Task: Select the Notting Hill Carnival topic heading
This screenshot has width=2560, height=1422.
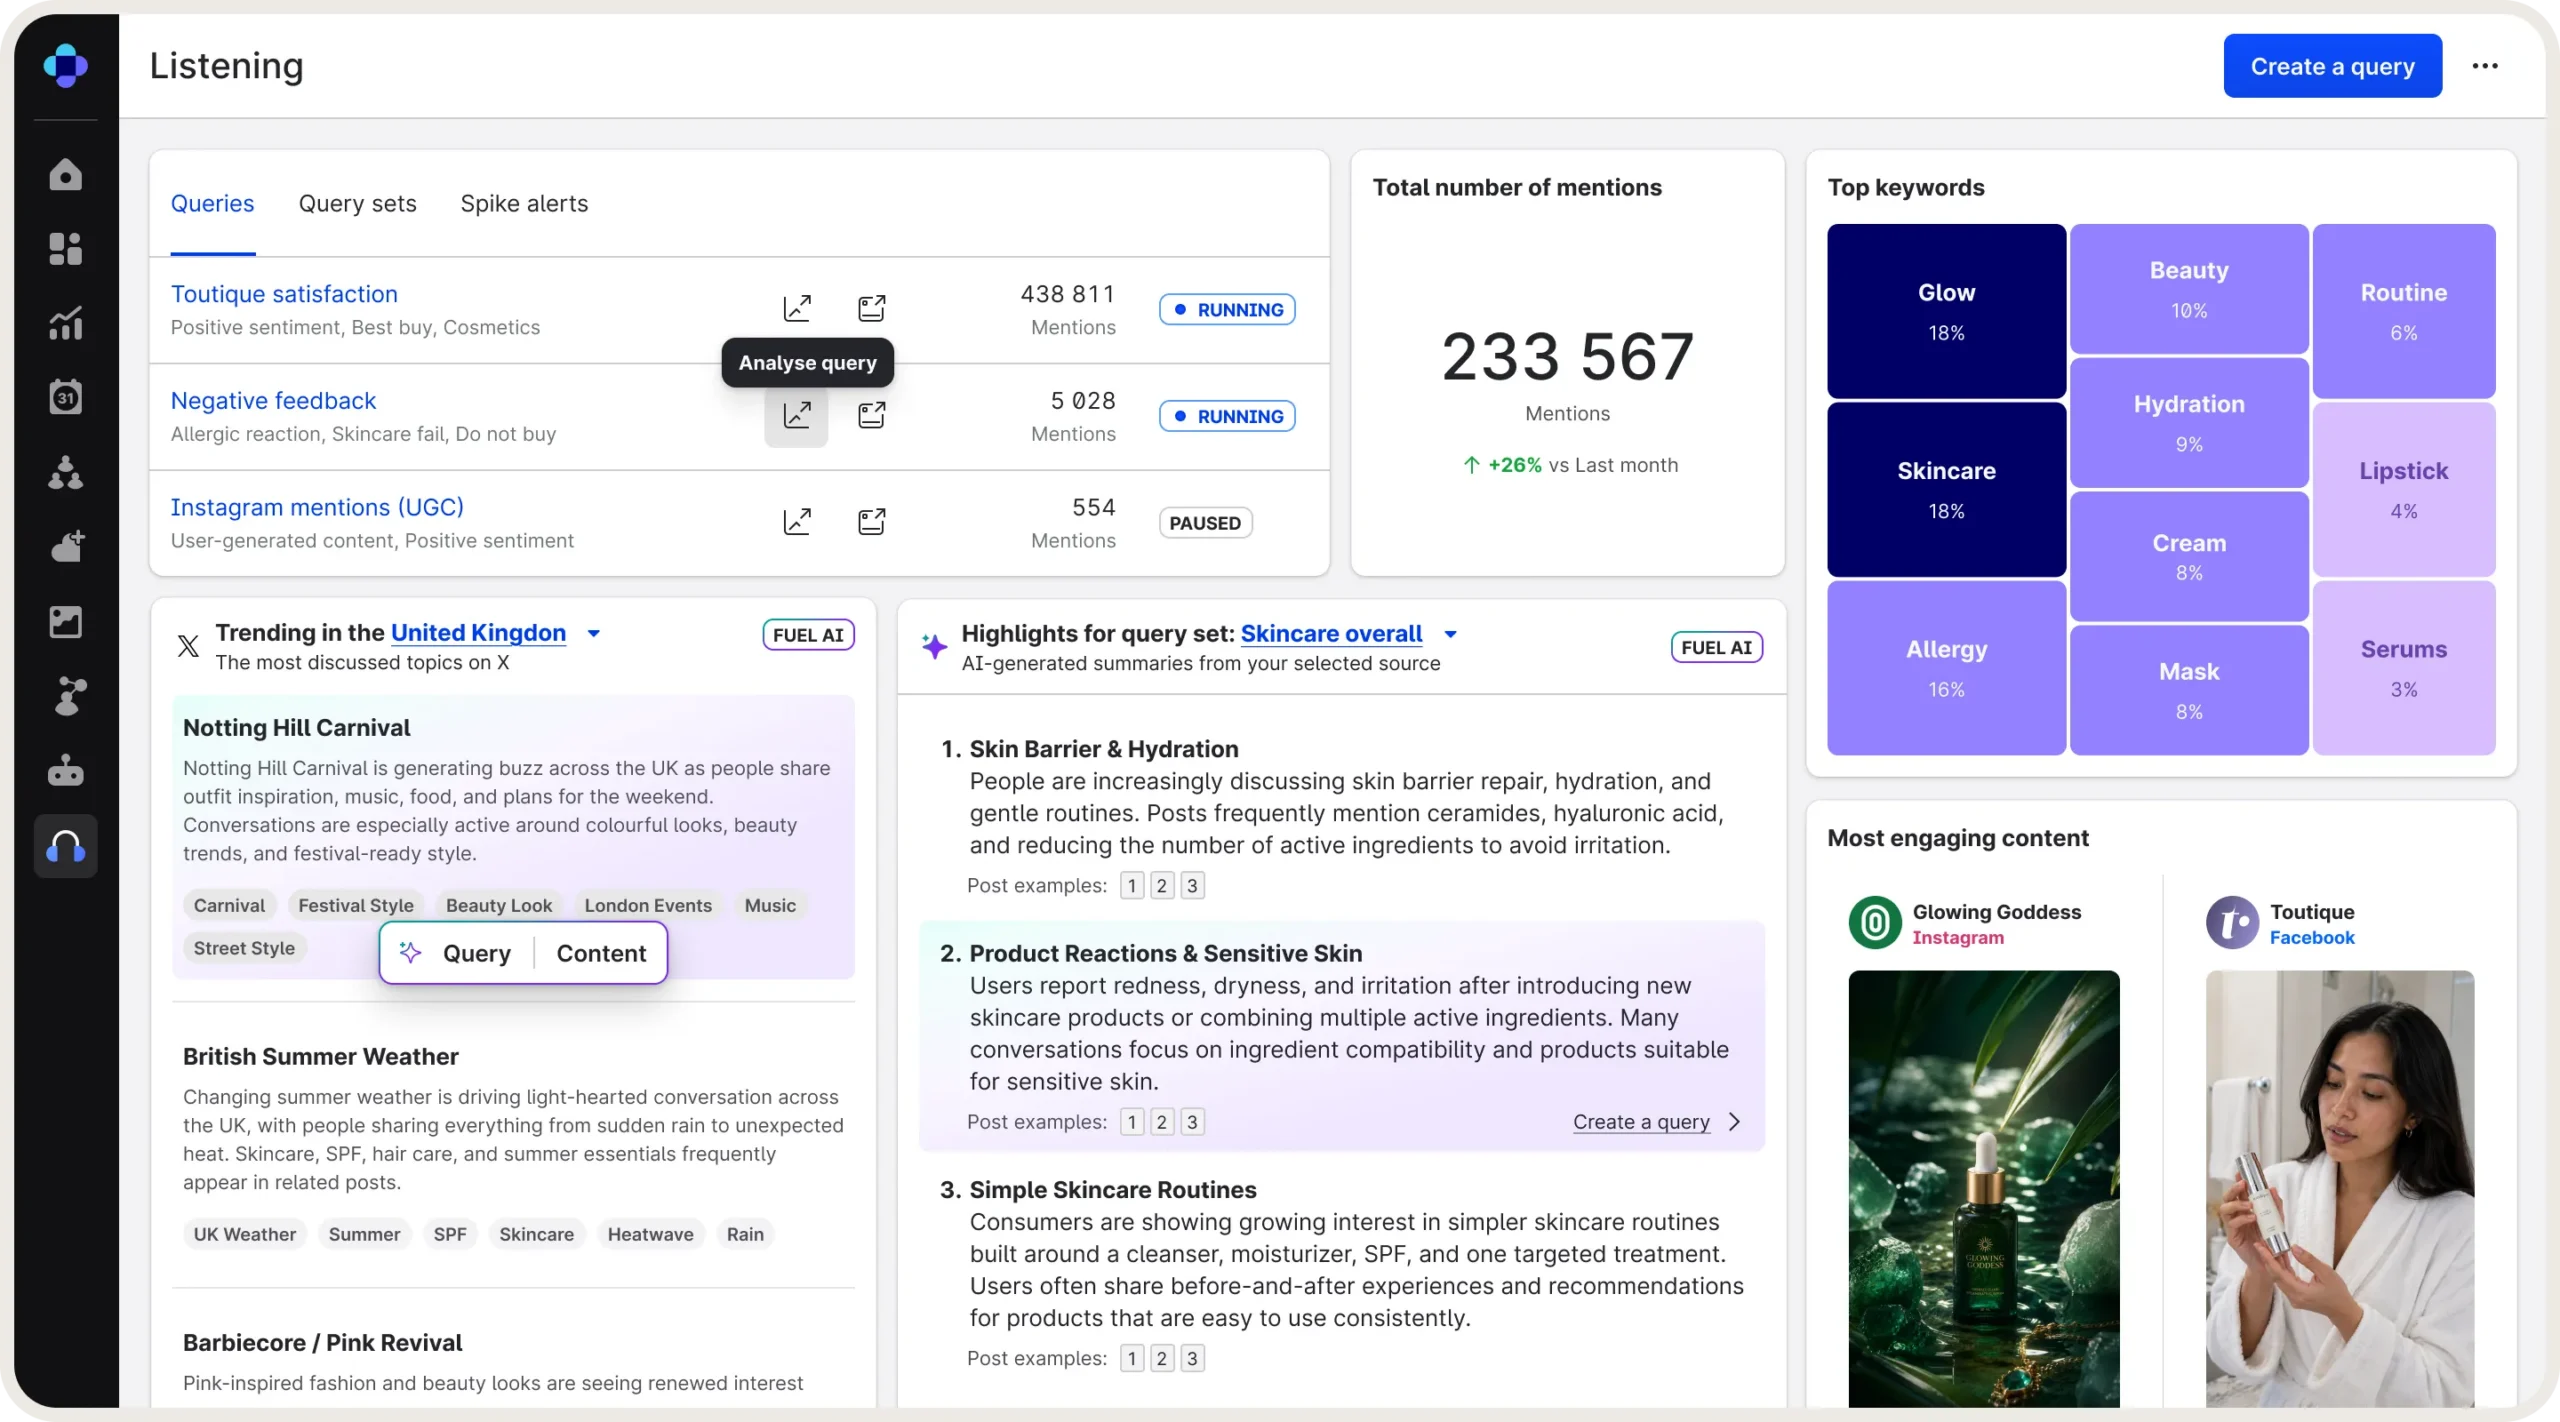Action: pyautogui.click(x=297, y=728)
